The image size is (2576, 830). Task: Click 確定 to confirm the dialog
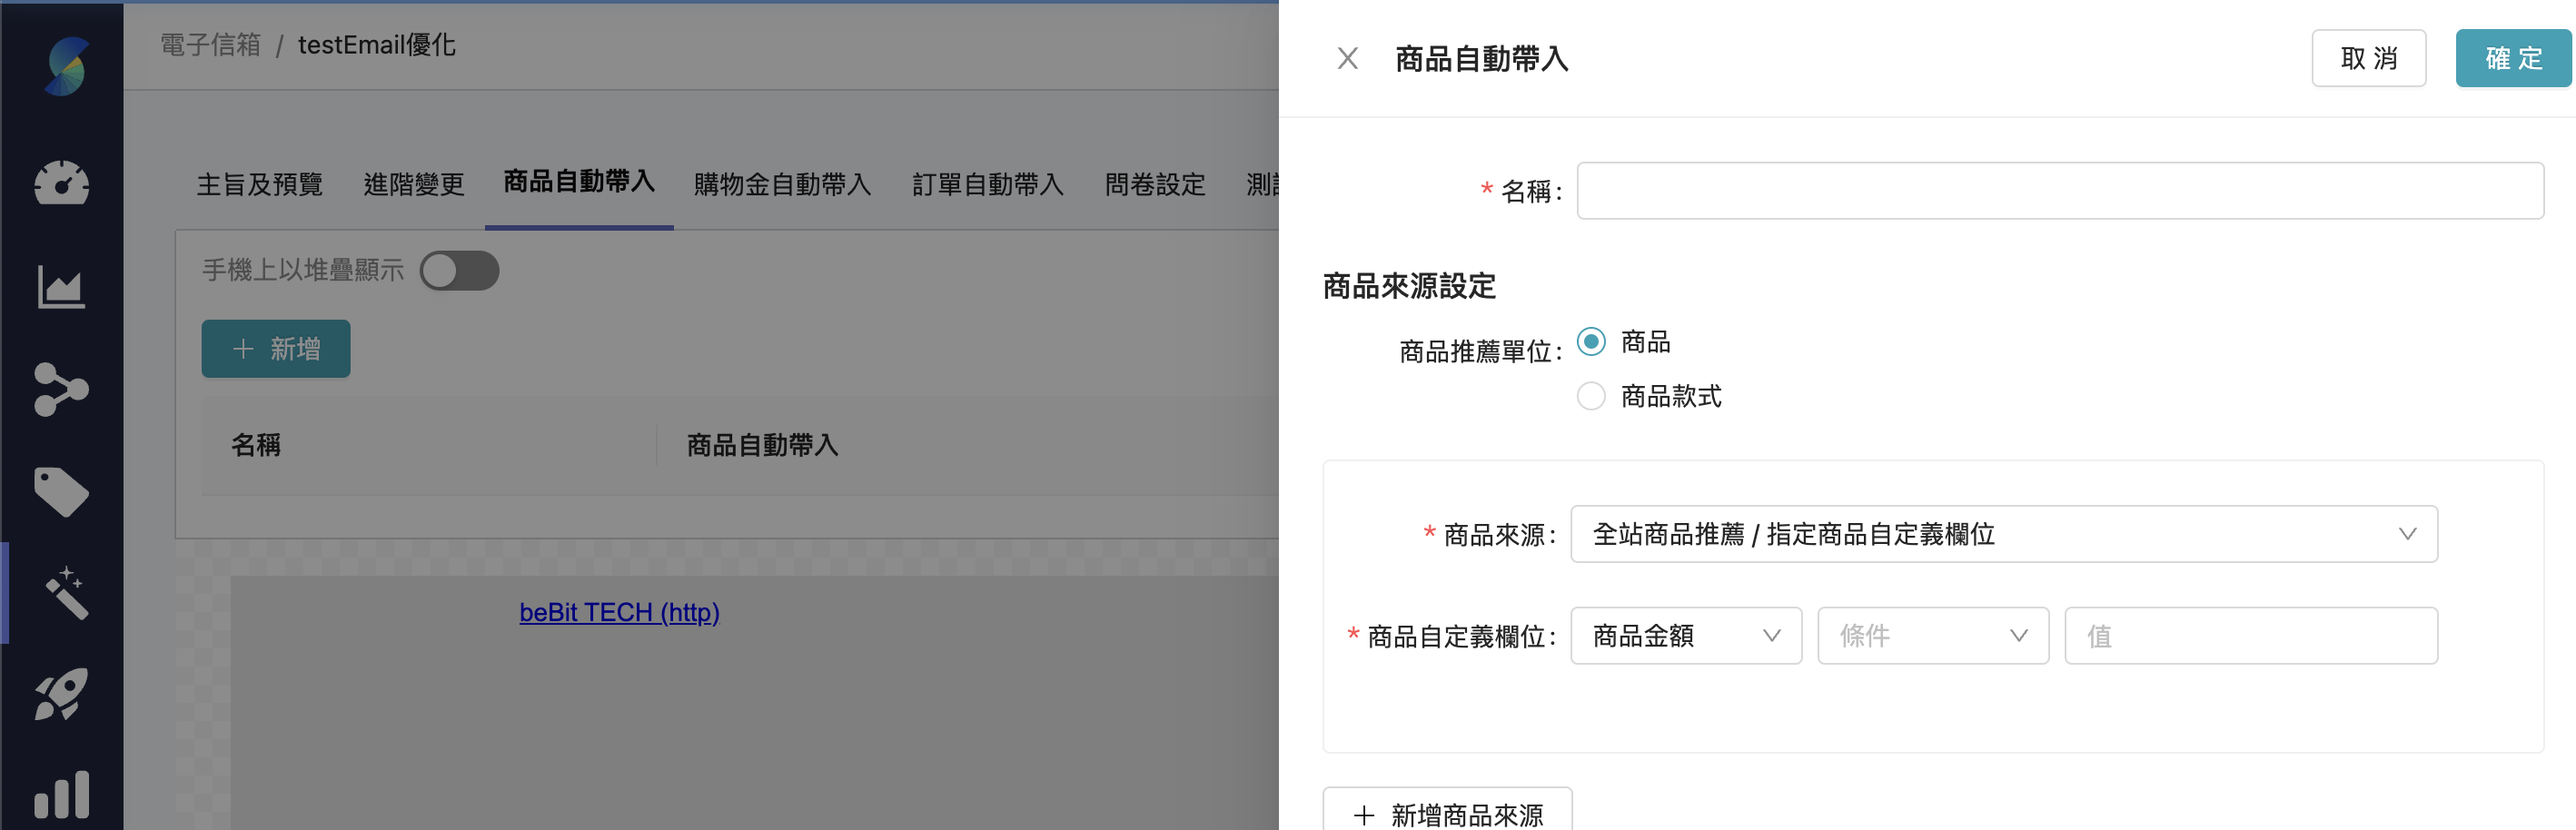coord(2513,58)
